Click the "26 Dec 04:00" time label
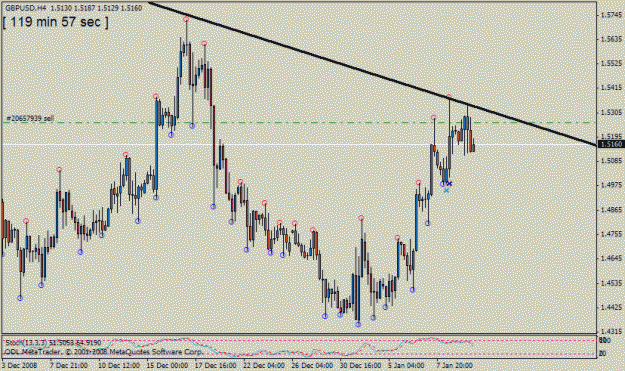This screenshot has width=625, height=371. coord(312,365)
